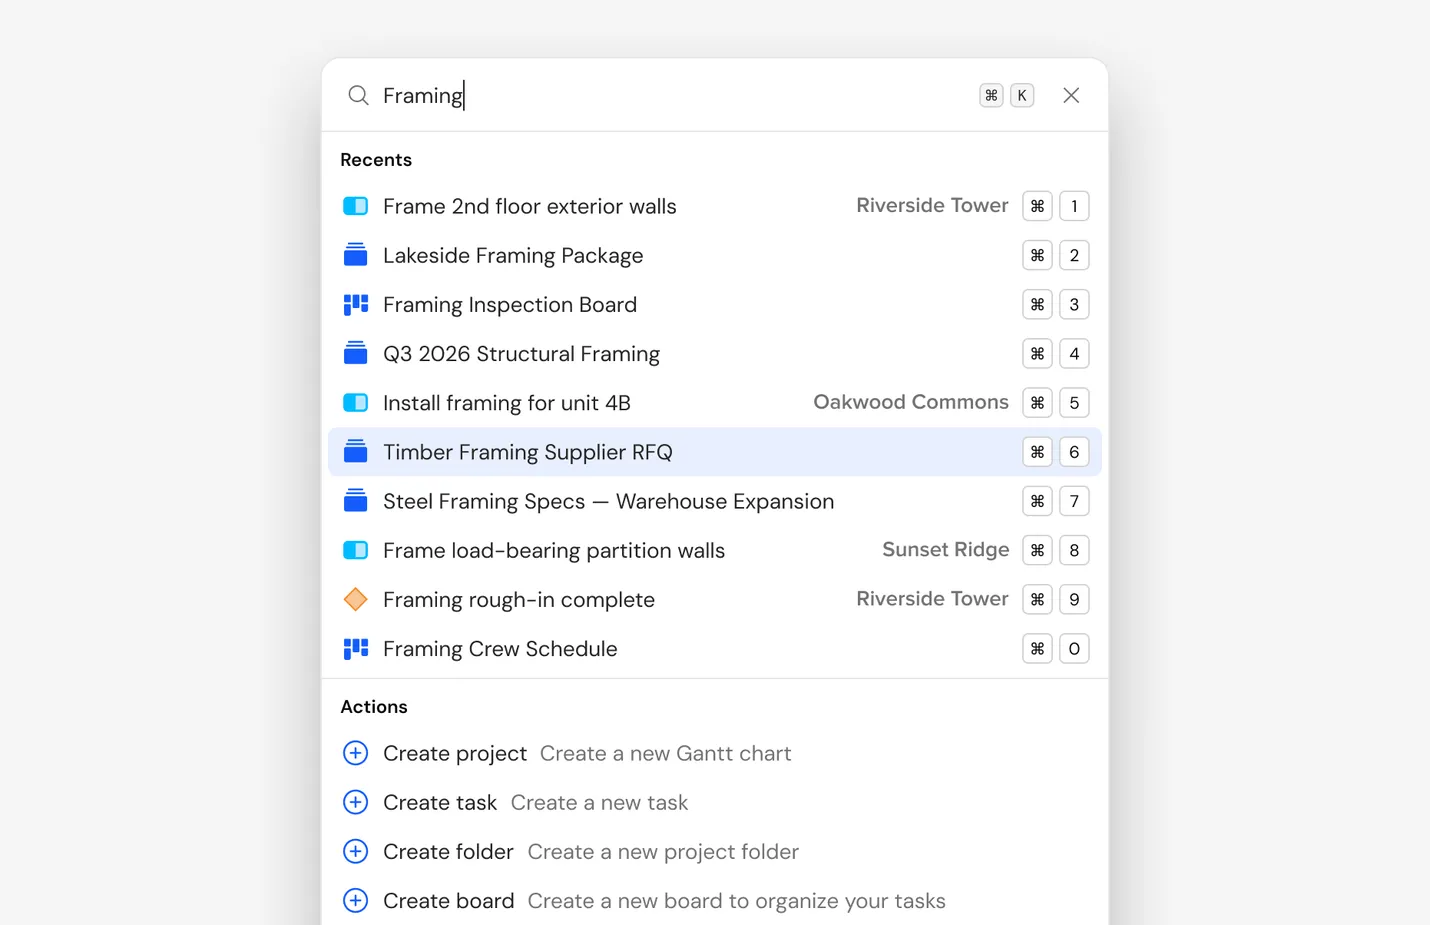Image resolution: width=1430 pixels, height=925 pixels.
Task: Click shortcut badge number 7
Action: click(1074, 501)
